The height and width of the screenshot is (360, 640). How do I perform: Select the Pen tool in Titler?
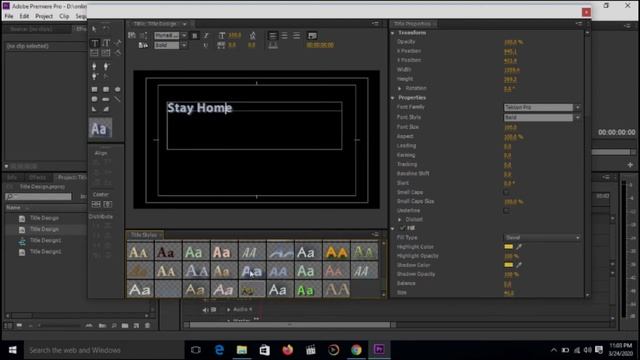click(94, 66)
